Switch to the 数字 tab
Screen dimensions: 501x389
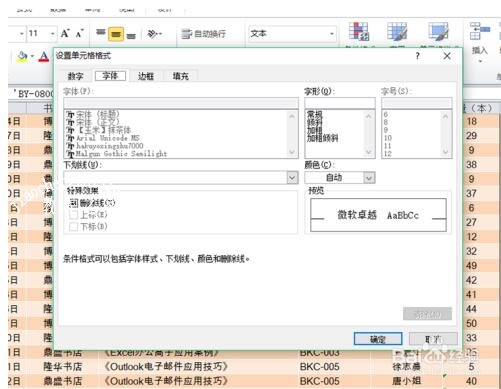[x=75, y=76]
